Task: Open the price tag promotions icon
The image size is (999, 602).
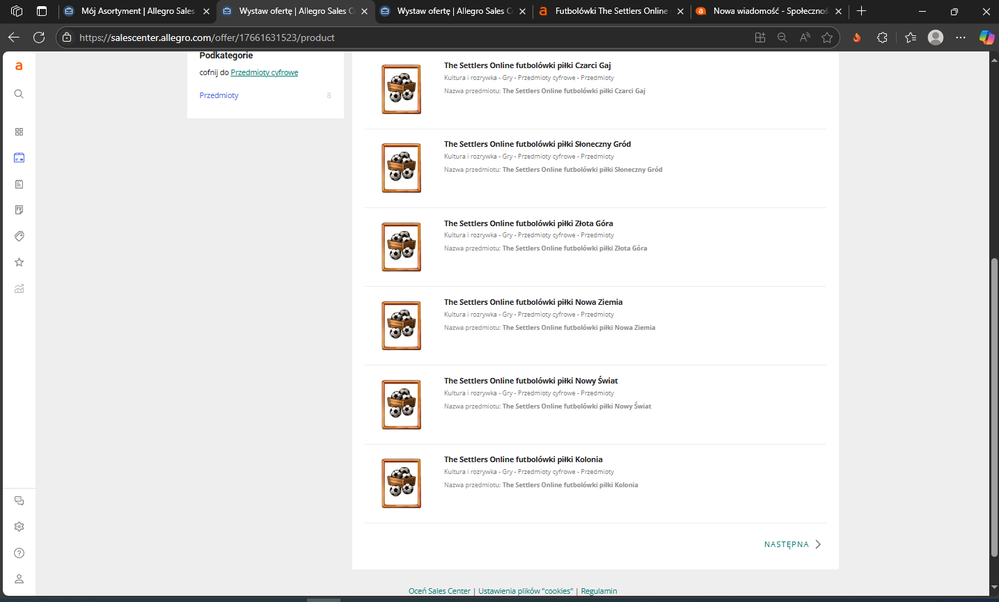Action: (x=19, y=236)
